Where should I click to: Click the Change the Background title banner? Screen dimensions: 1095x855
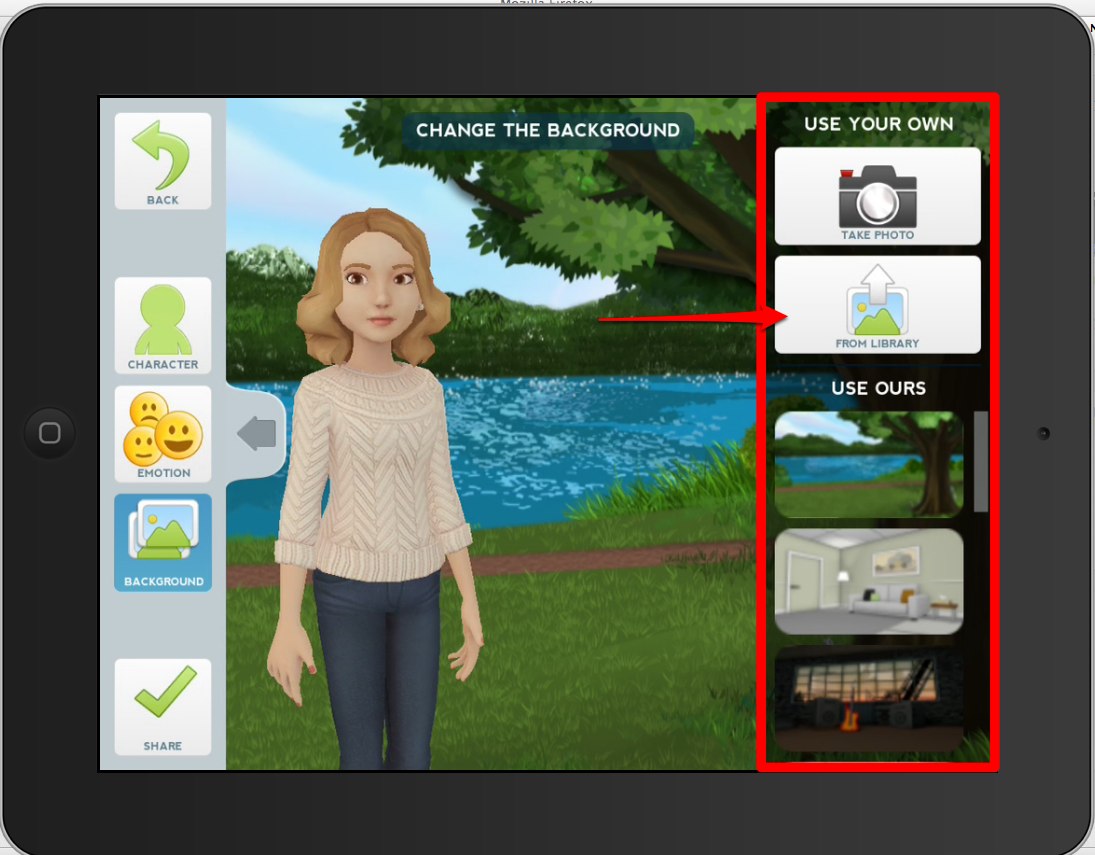click(x=547, y=130)
